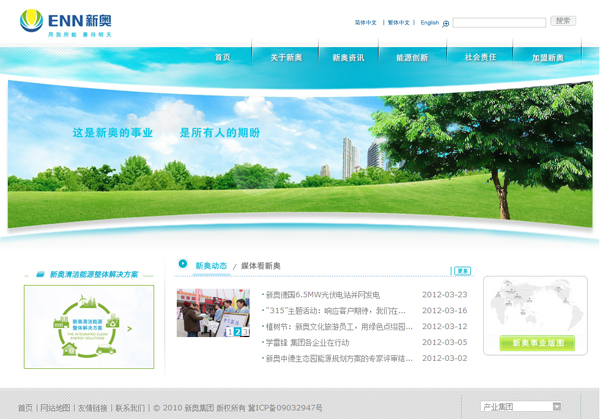
Task: Switch to the 媒体看新奥 tab
Action: click(261, 266)
